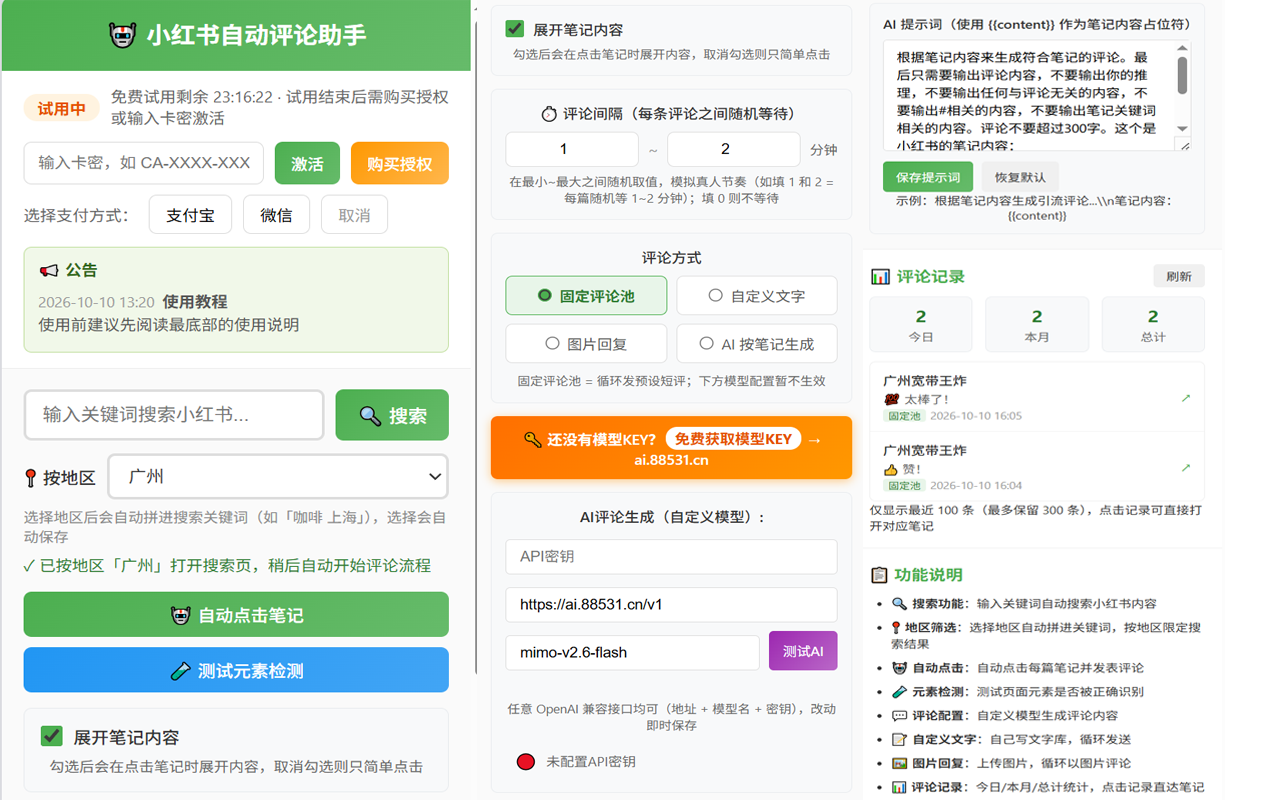
Task: Click the orange 购买授权 button
Action: pos(399,163)
